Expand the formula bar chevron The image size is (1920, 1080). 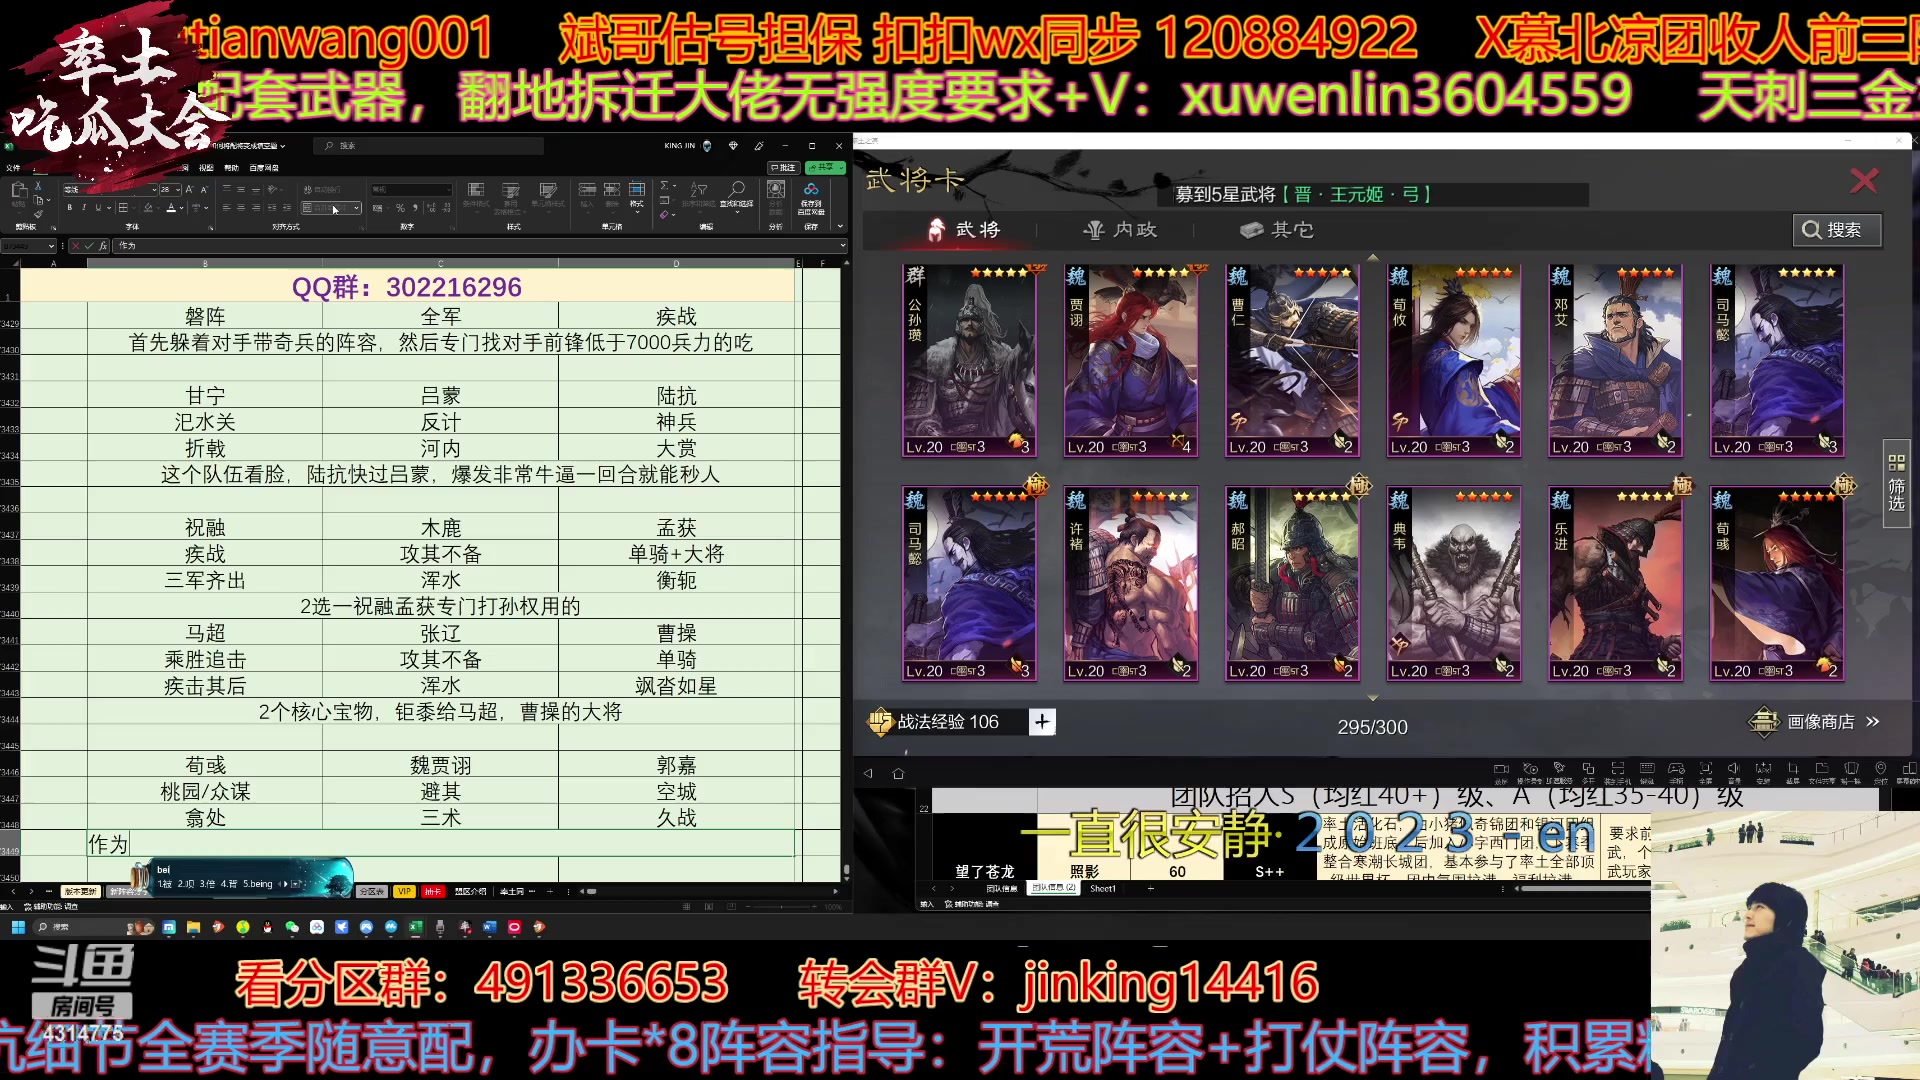click(842, 245)
